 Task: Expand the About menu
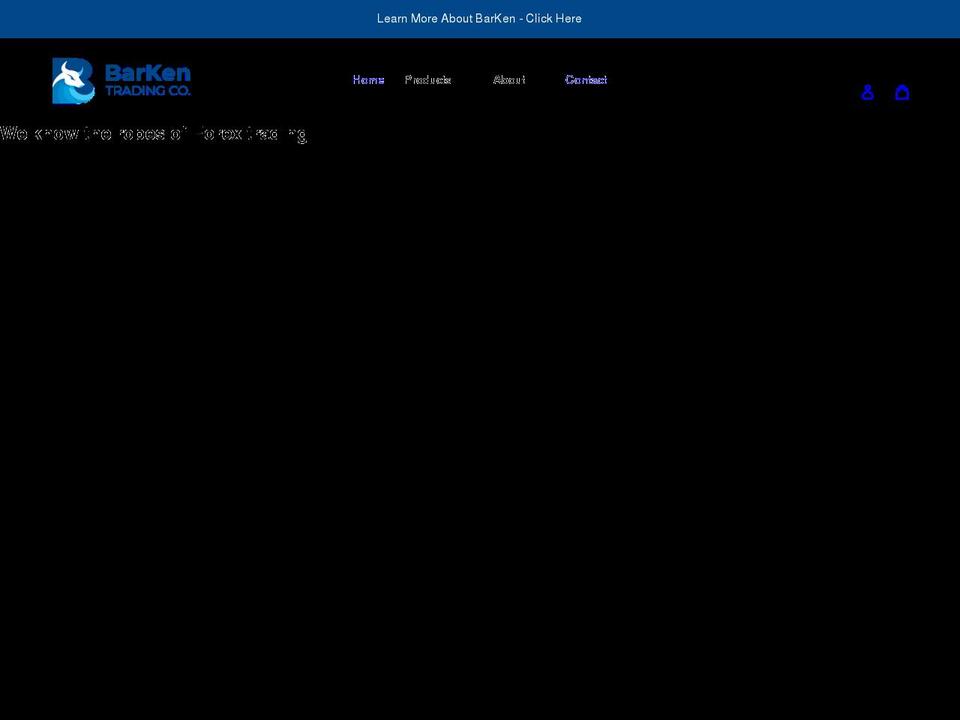point(509,80)
